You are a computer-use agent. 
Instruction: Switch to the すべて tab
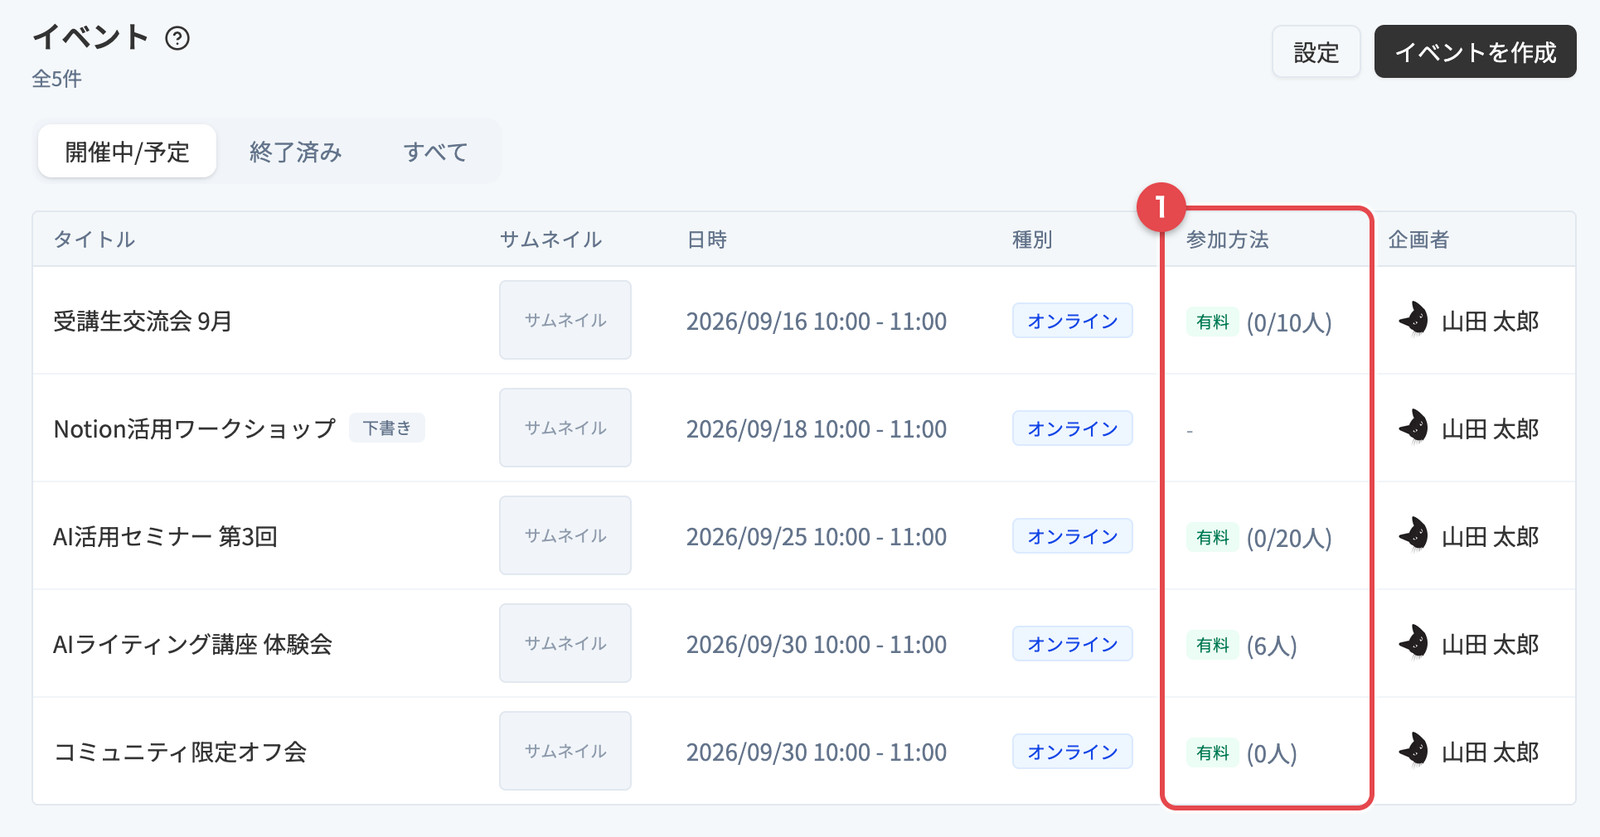click(435, 152)
